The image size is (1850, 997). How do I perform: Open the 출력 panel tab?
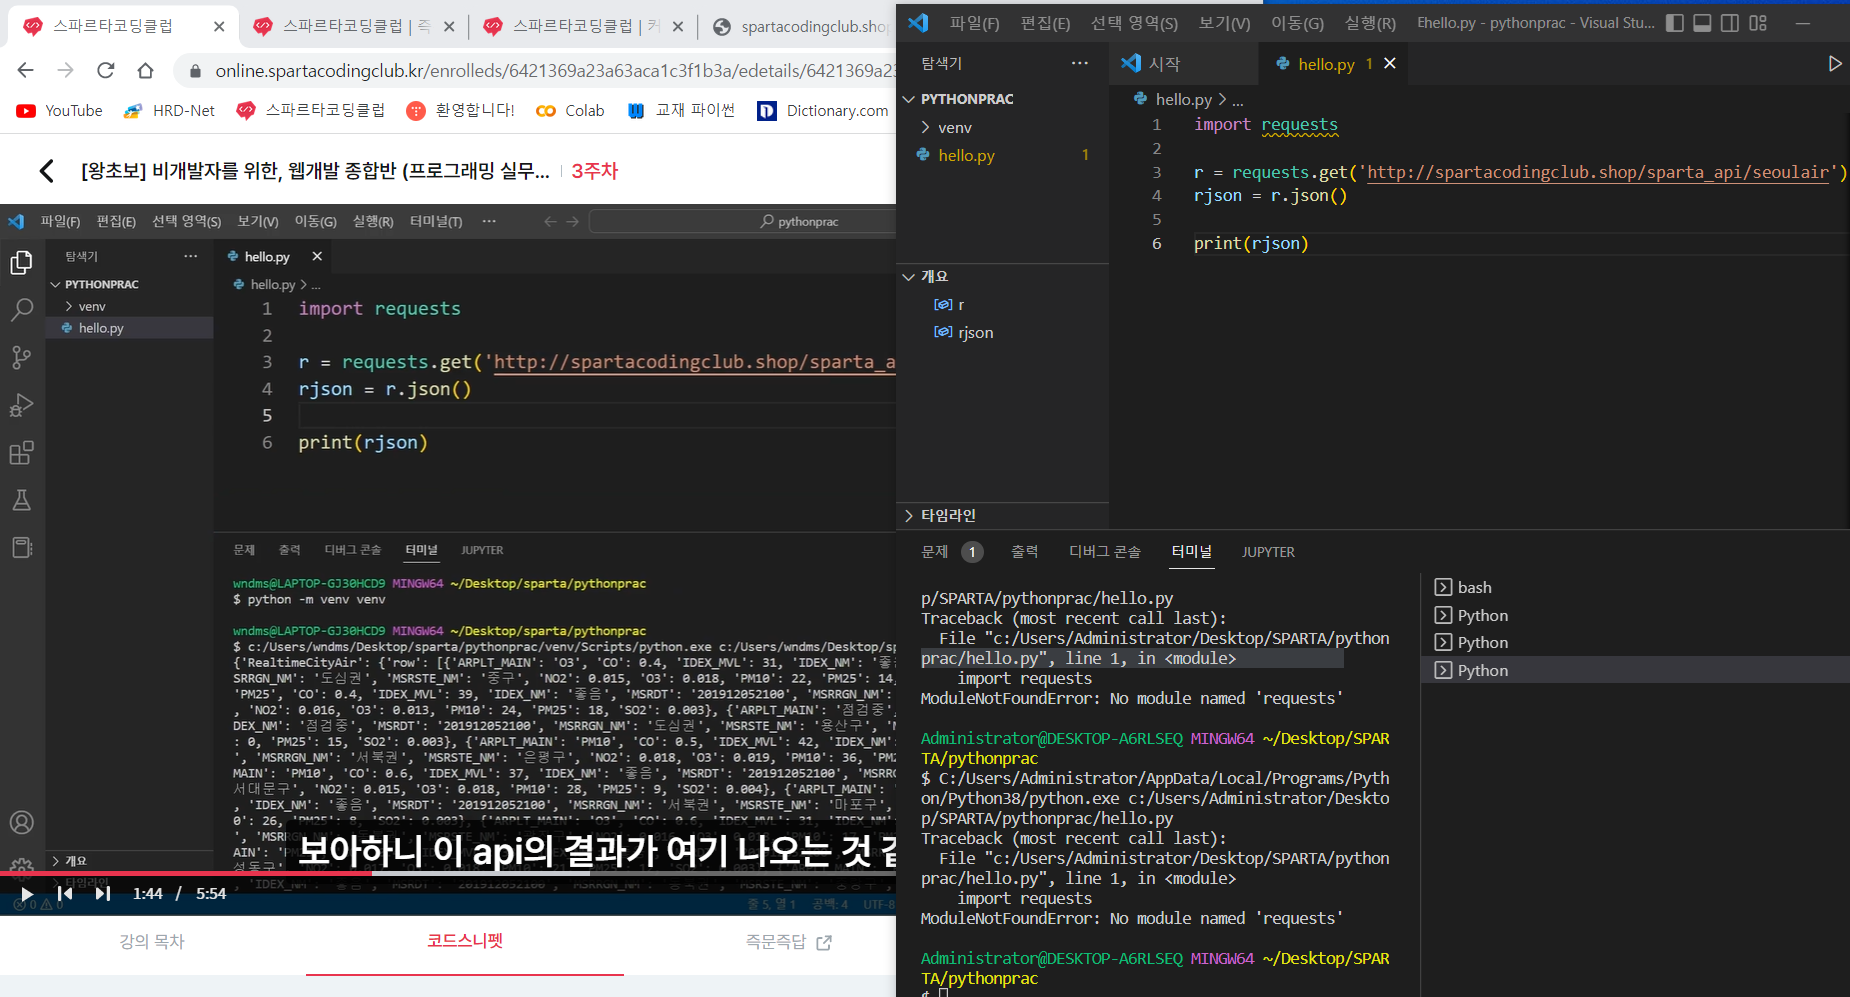pyautogui.click(x=1025, y=552)
